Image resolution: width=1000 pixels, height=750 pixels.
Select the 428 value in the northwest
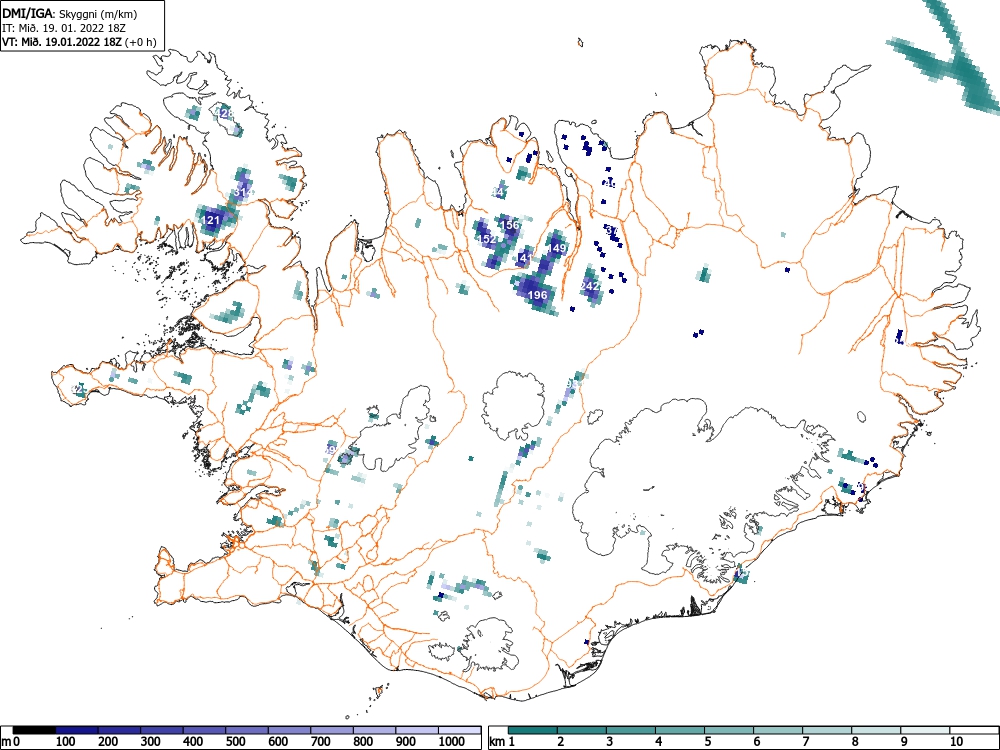[224, 113]
